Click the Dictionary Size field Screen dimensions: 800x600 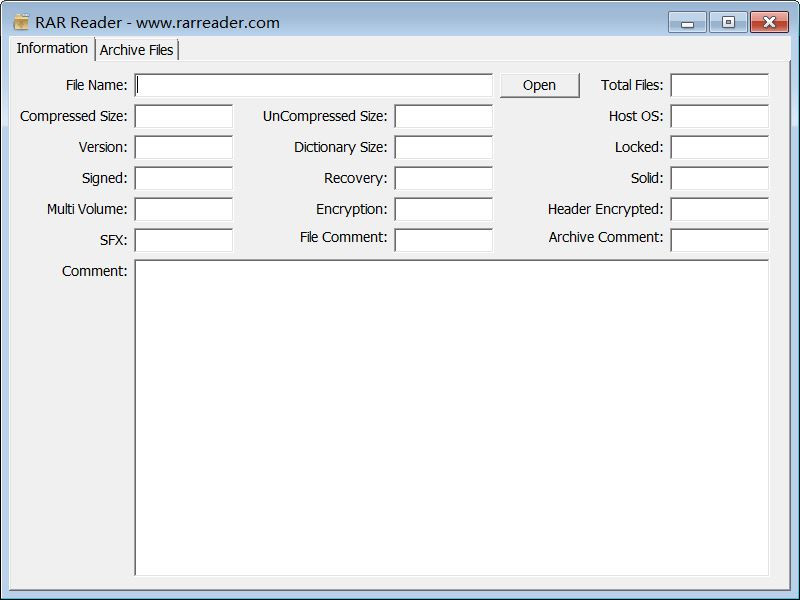pos(443,147)
